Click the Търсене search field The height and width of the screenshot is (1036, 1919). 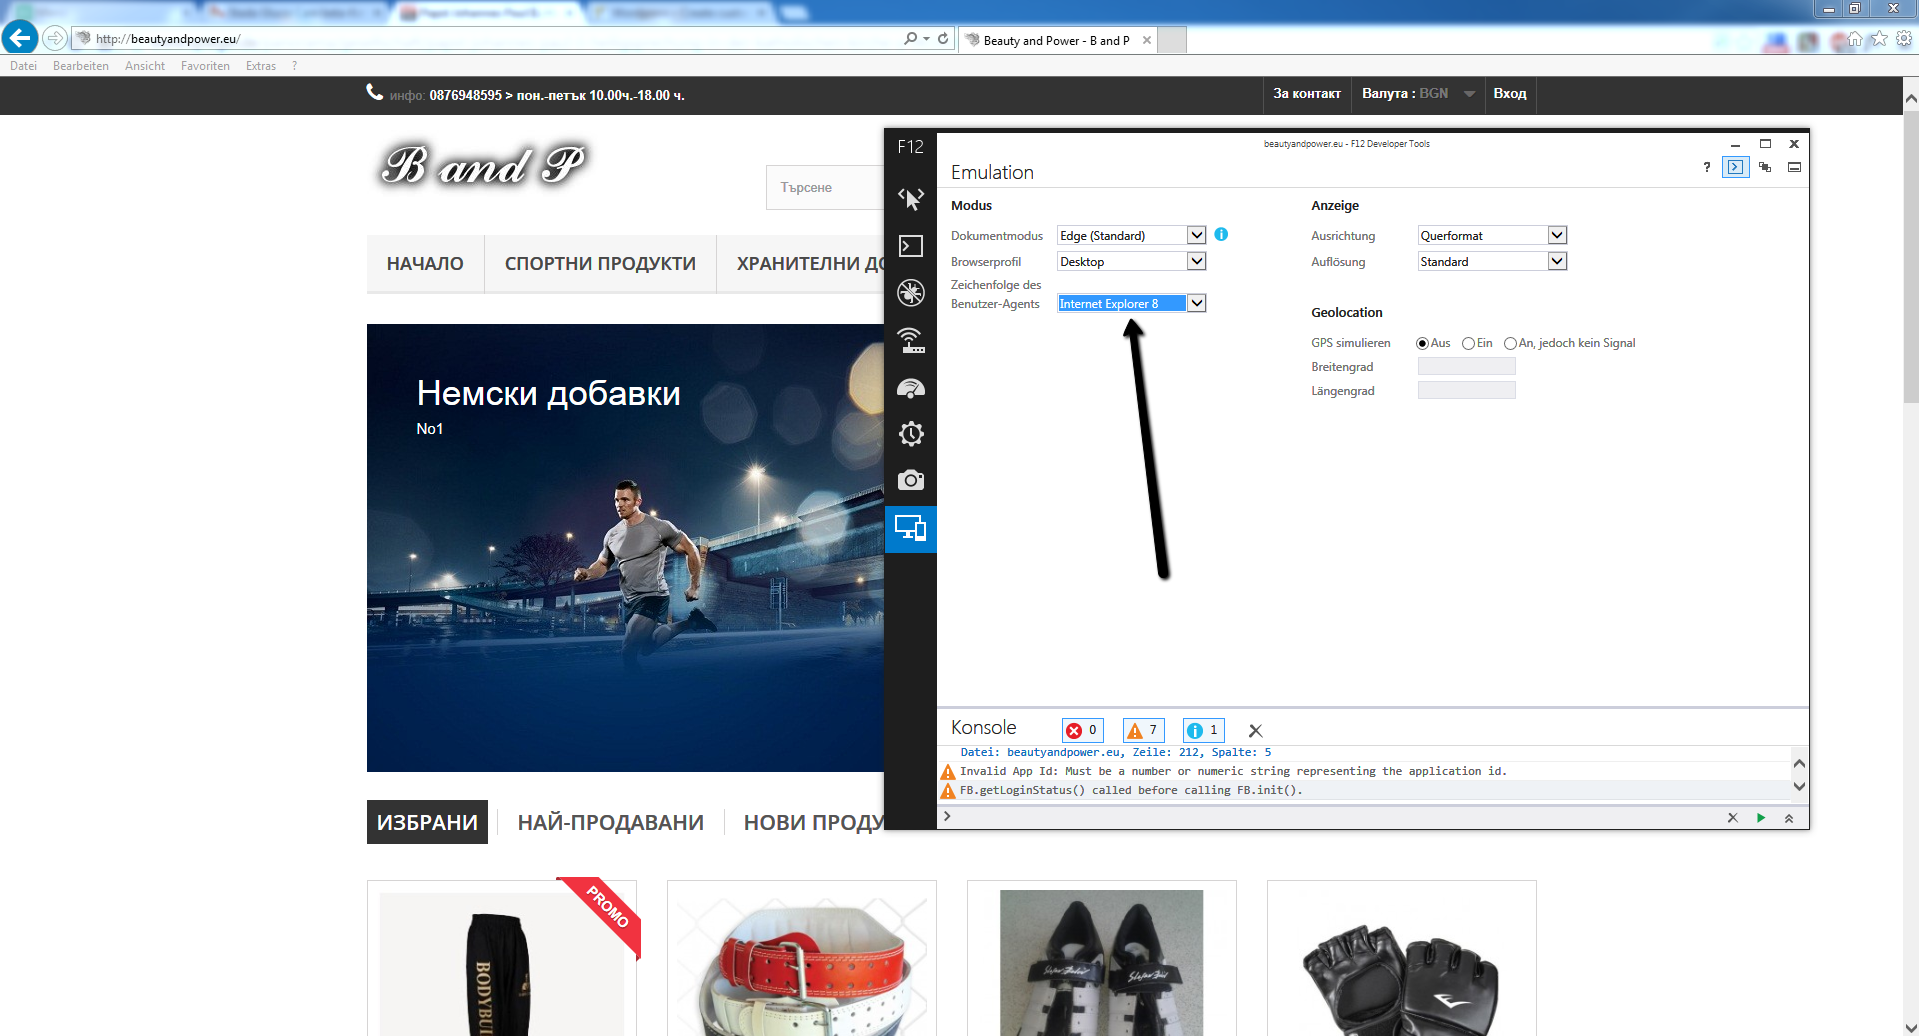click(x=825, y=188)
